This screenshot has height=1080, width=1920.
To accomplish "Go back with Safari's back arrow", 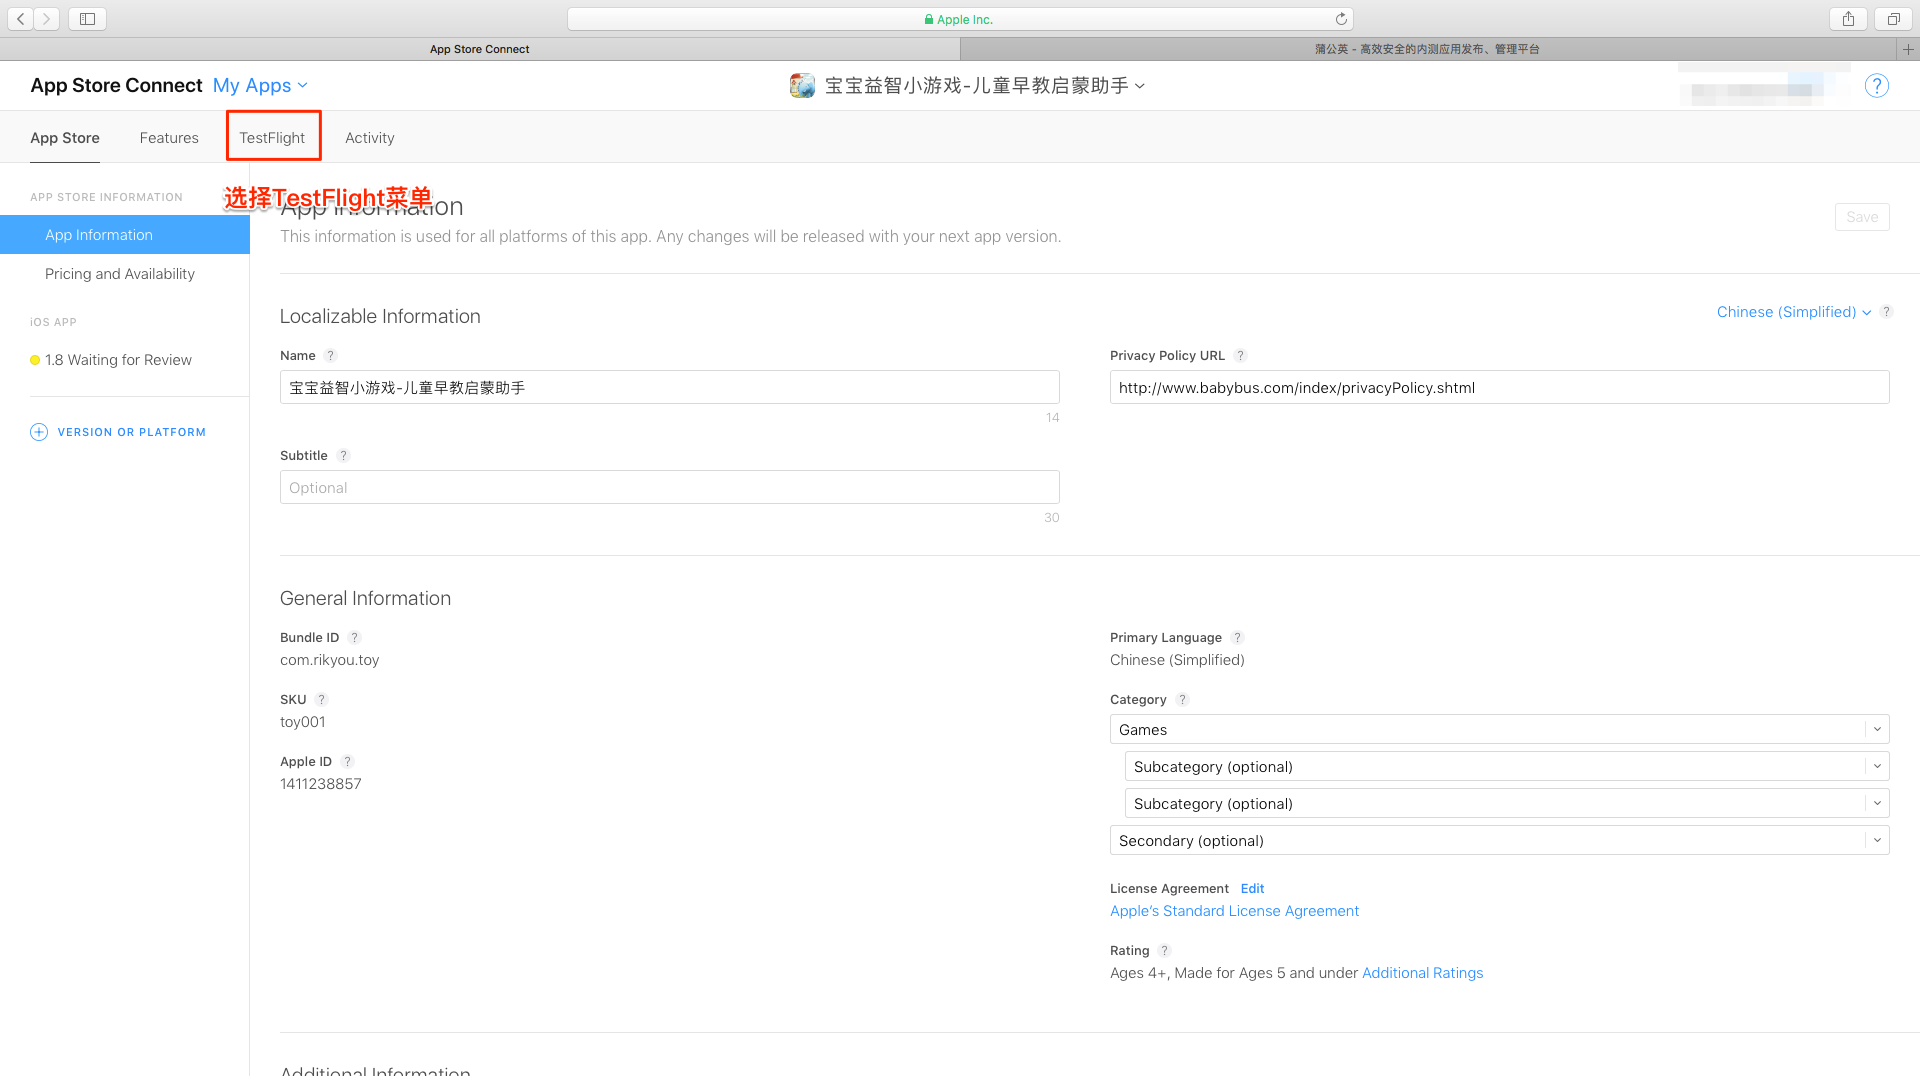I will [21, 19].
